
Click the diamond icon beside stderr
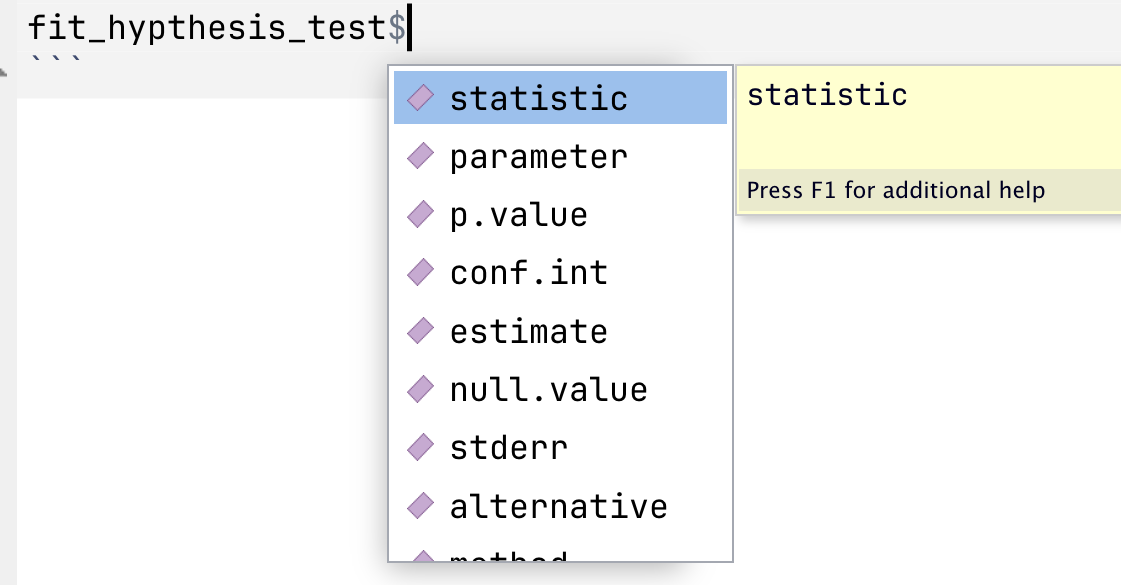(x=421, y=446)
